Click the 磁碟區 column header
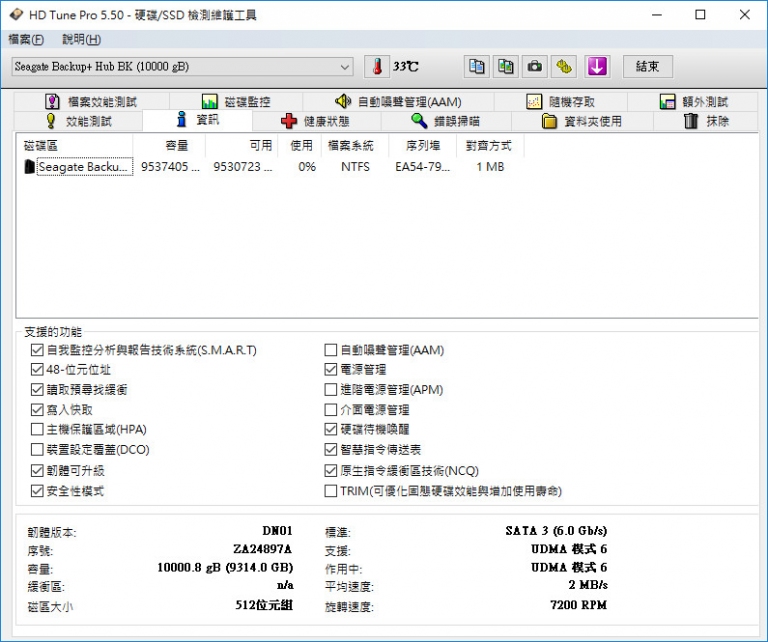Viewport: 768px width, 642px height. point(74,145)
